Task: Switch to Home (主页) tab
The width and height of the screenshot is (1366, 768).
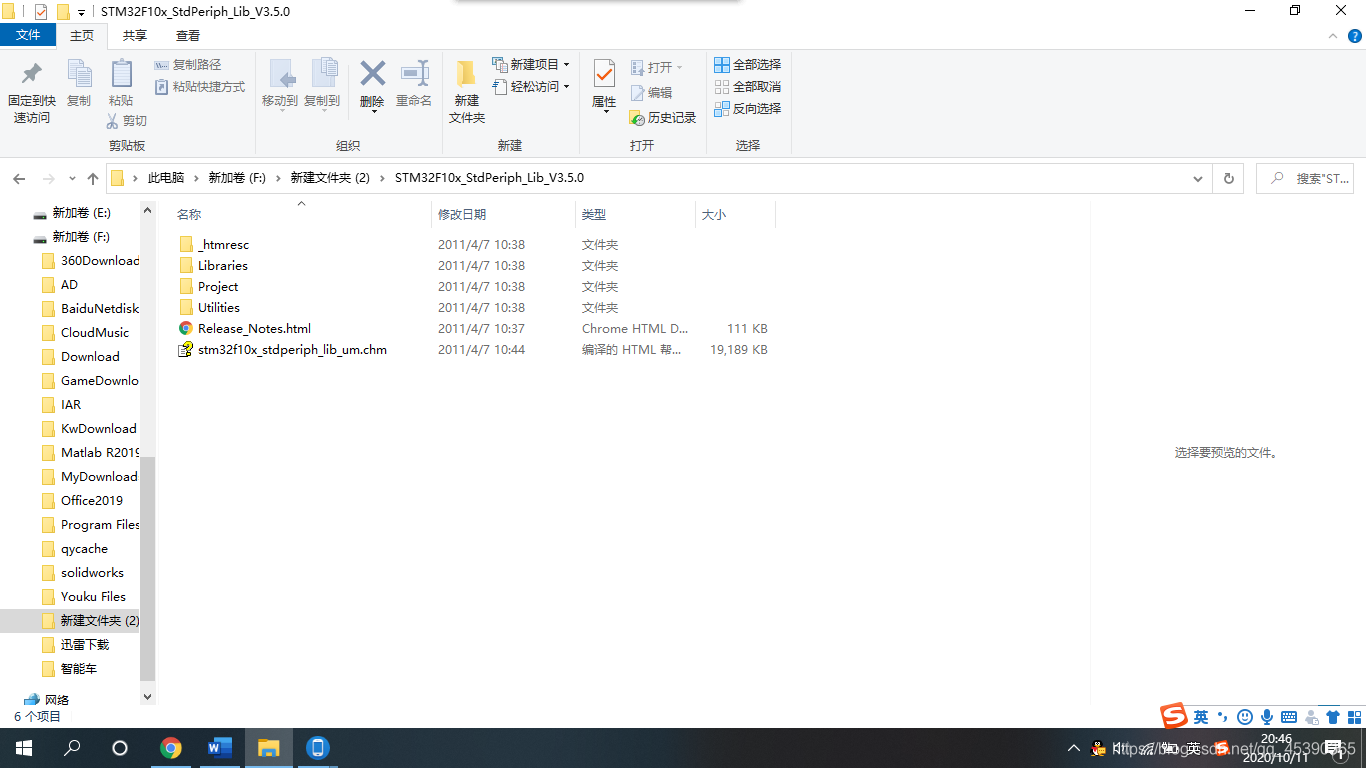Action: pos(82,35)
